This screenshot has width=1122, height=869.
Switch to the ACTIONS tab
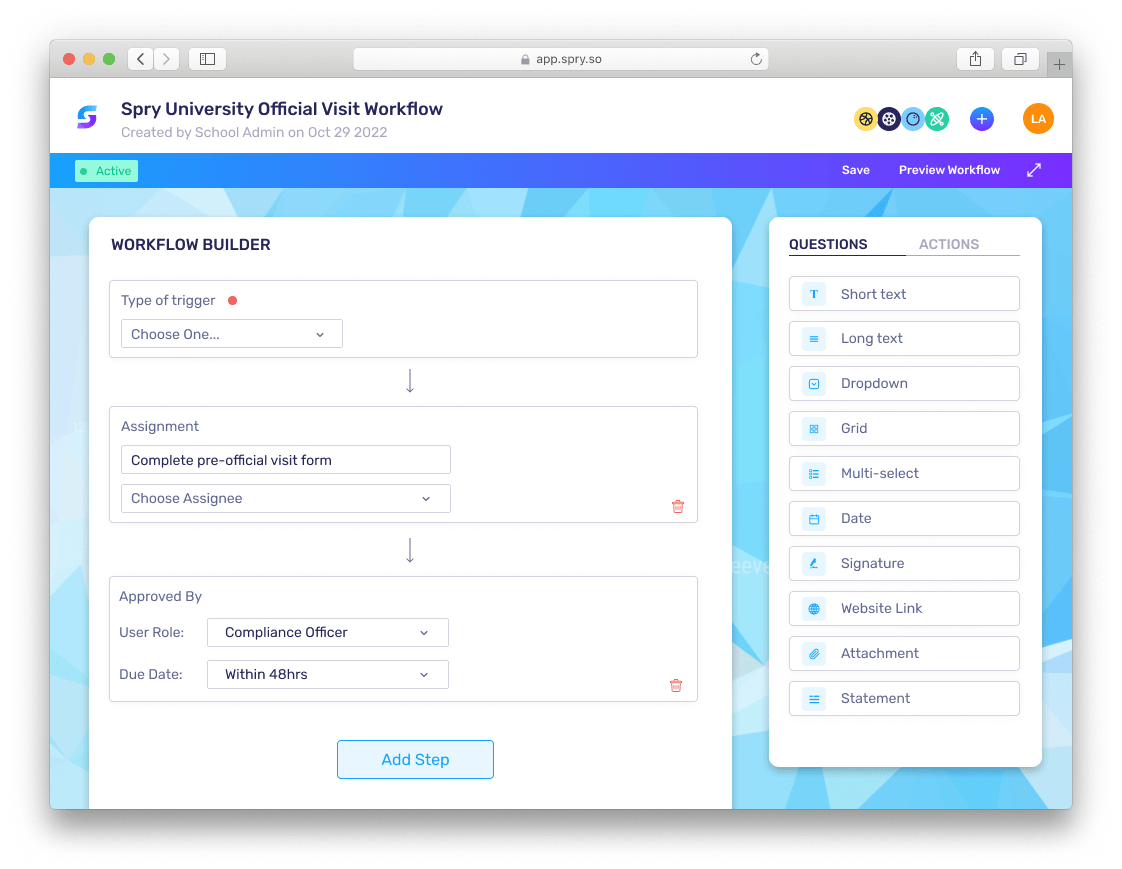point(949,243)
